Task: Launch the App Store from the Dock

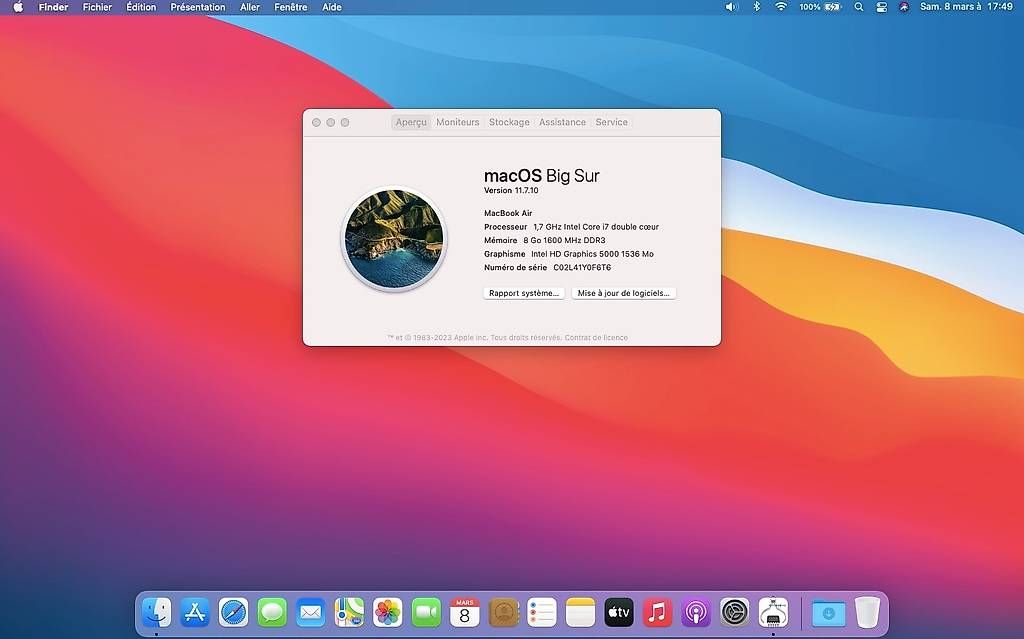Action: (x=195, y=613)
